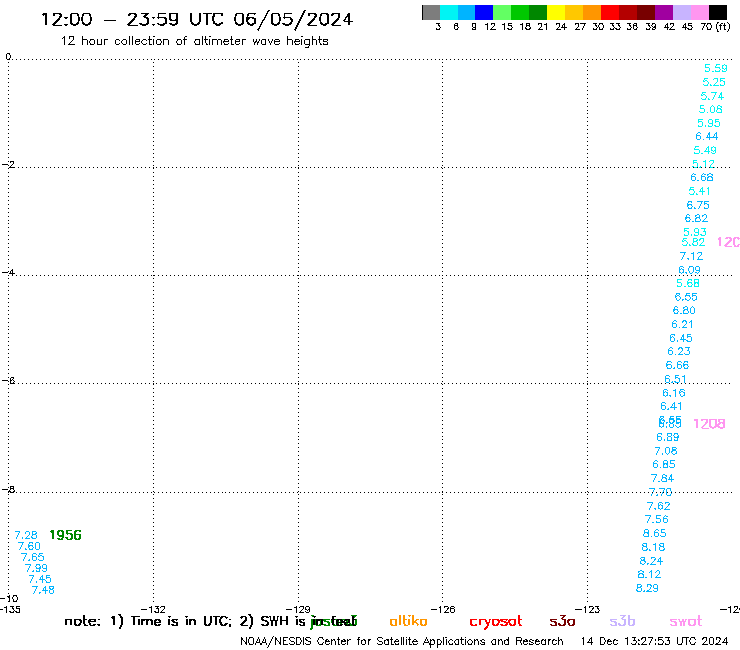Viewport: 740px width, 650px height.
Task: Select the -126 longitude axis label
Action: pos(443,609)
